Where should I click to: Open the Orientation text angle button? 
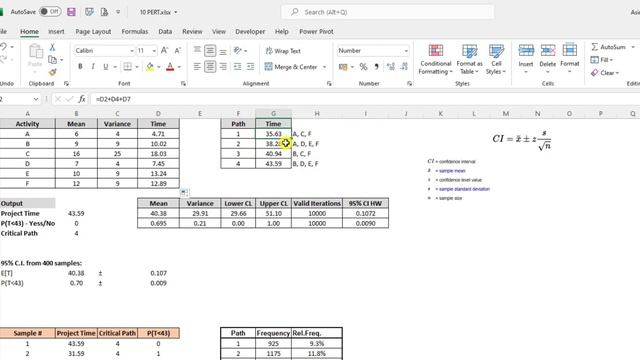tap(238, 51)
